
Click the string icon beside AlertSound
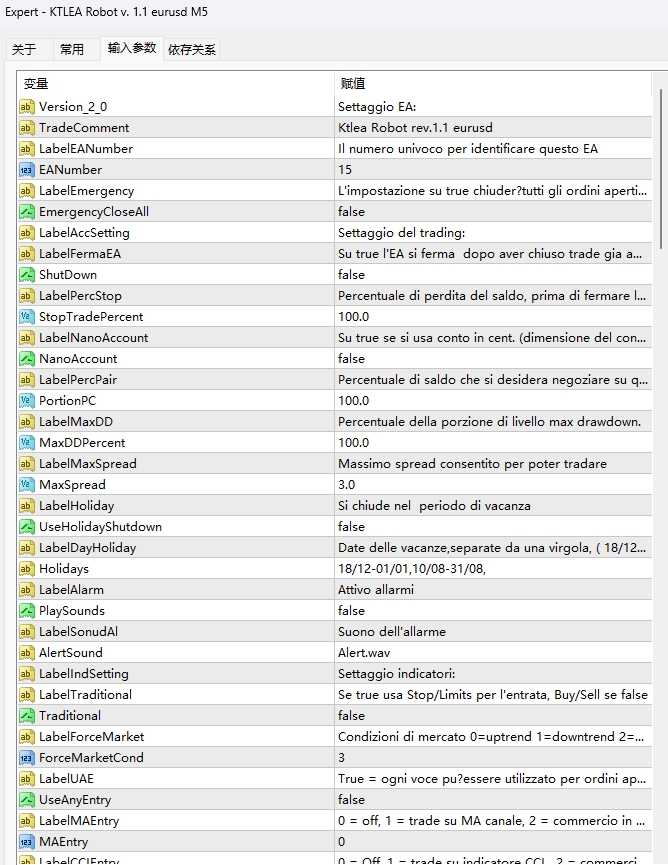click(26, 653)
